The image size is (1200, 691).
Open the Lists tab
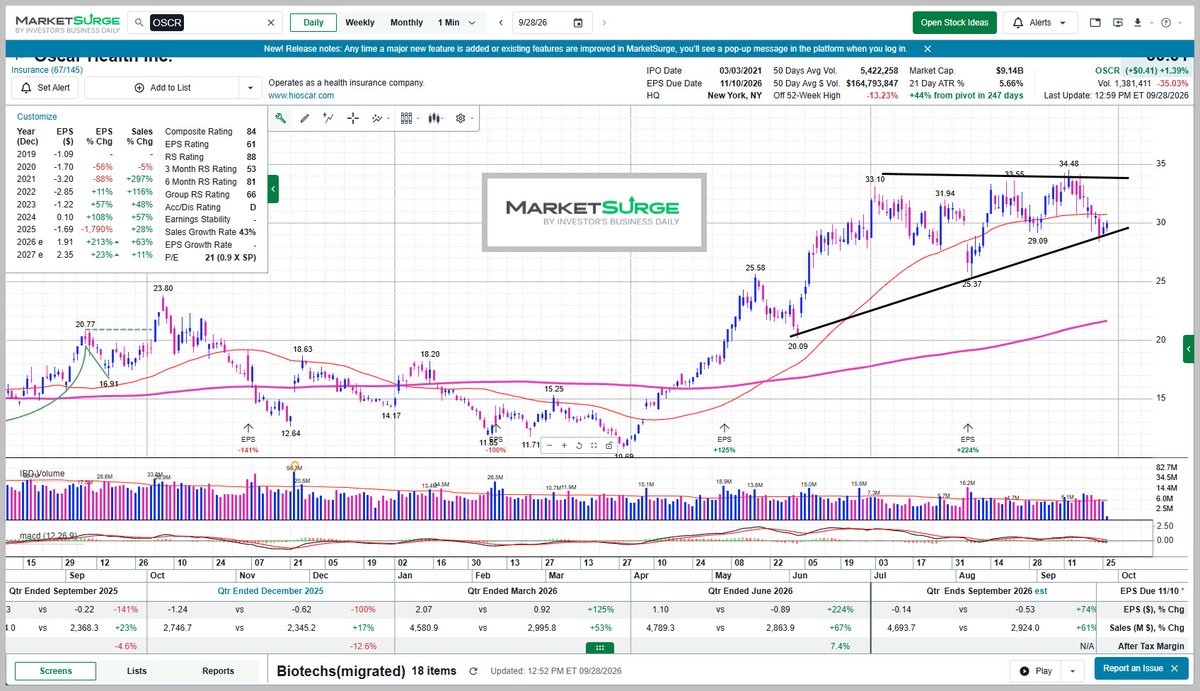(x=137, y=671)
